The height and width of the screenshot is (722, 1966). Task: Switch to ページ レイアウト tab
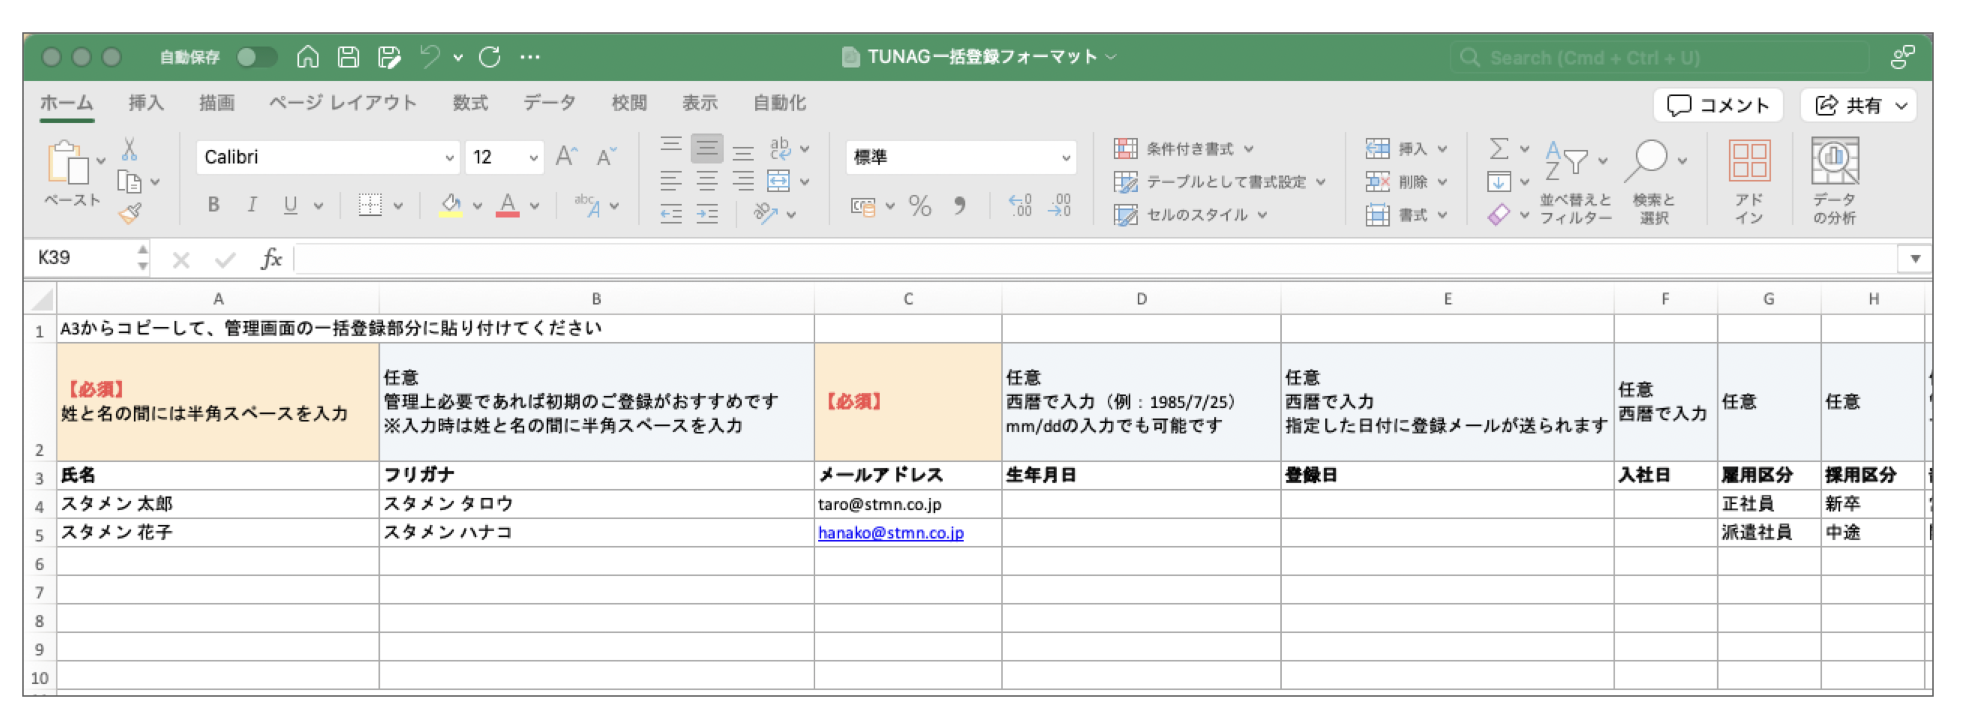point(342,103)
